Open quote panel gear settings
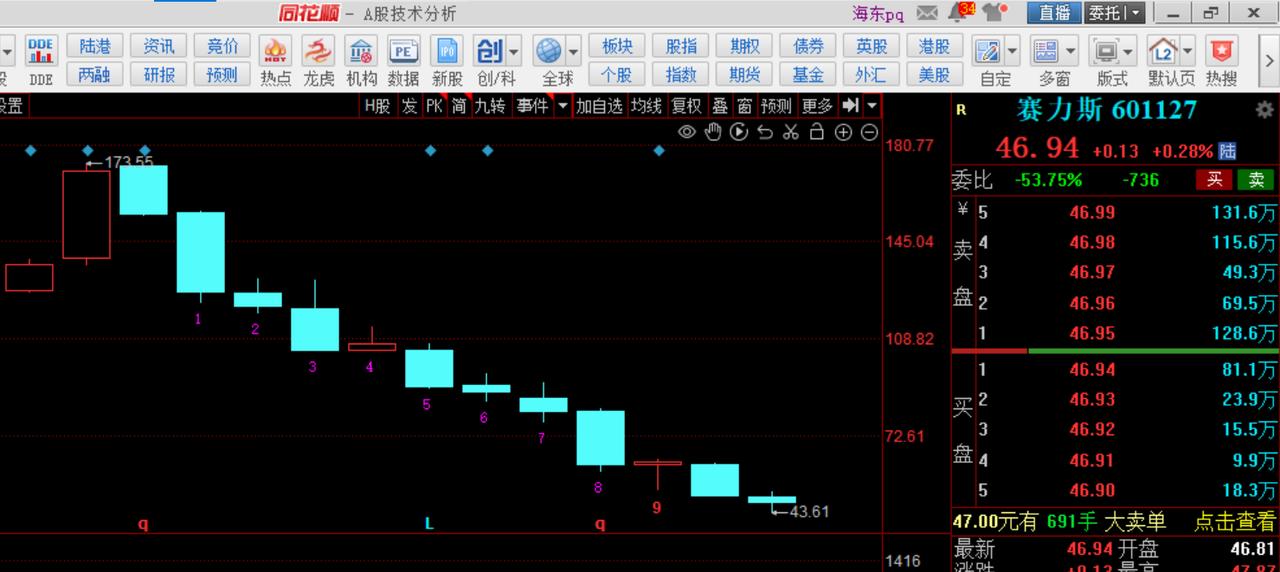 [1265, 110]
